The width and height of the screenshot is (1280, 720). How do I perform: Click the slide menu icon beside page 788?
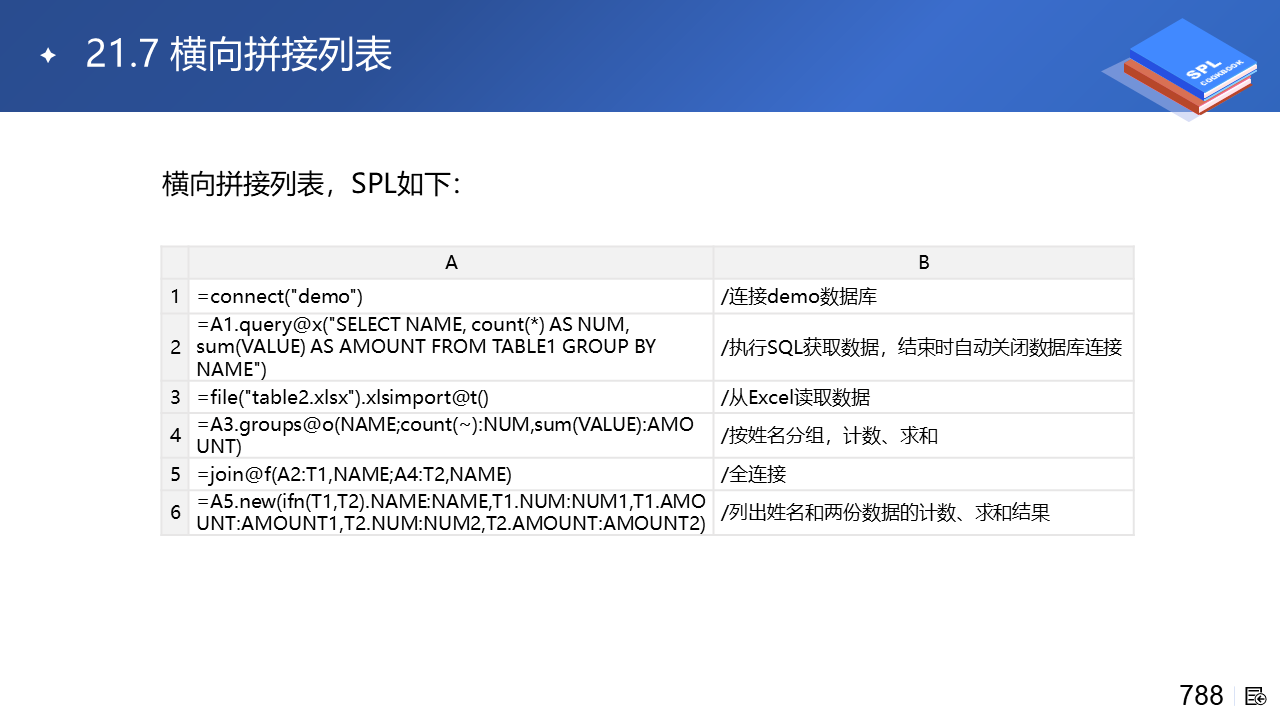coord(1256,696)
